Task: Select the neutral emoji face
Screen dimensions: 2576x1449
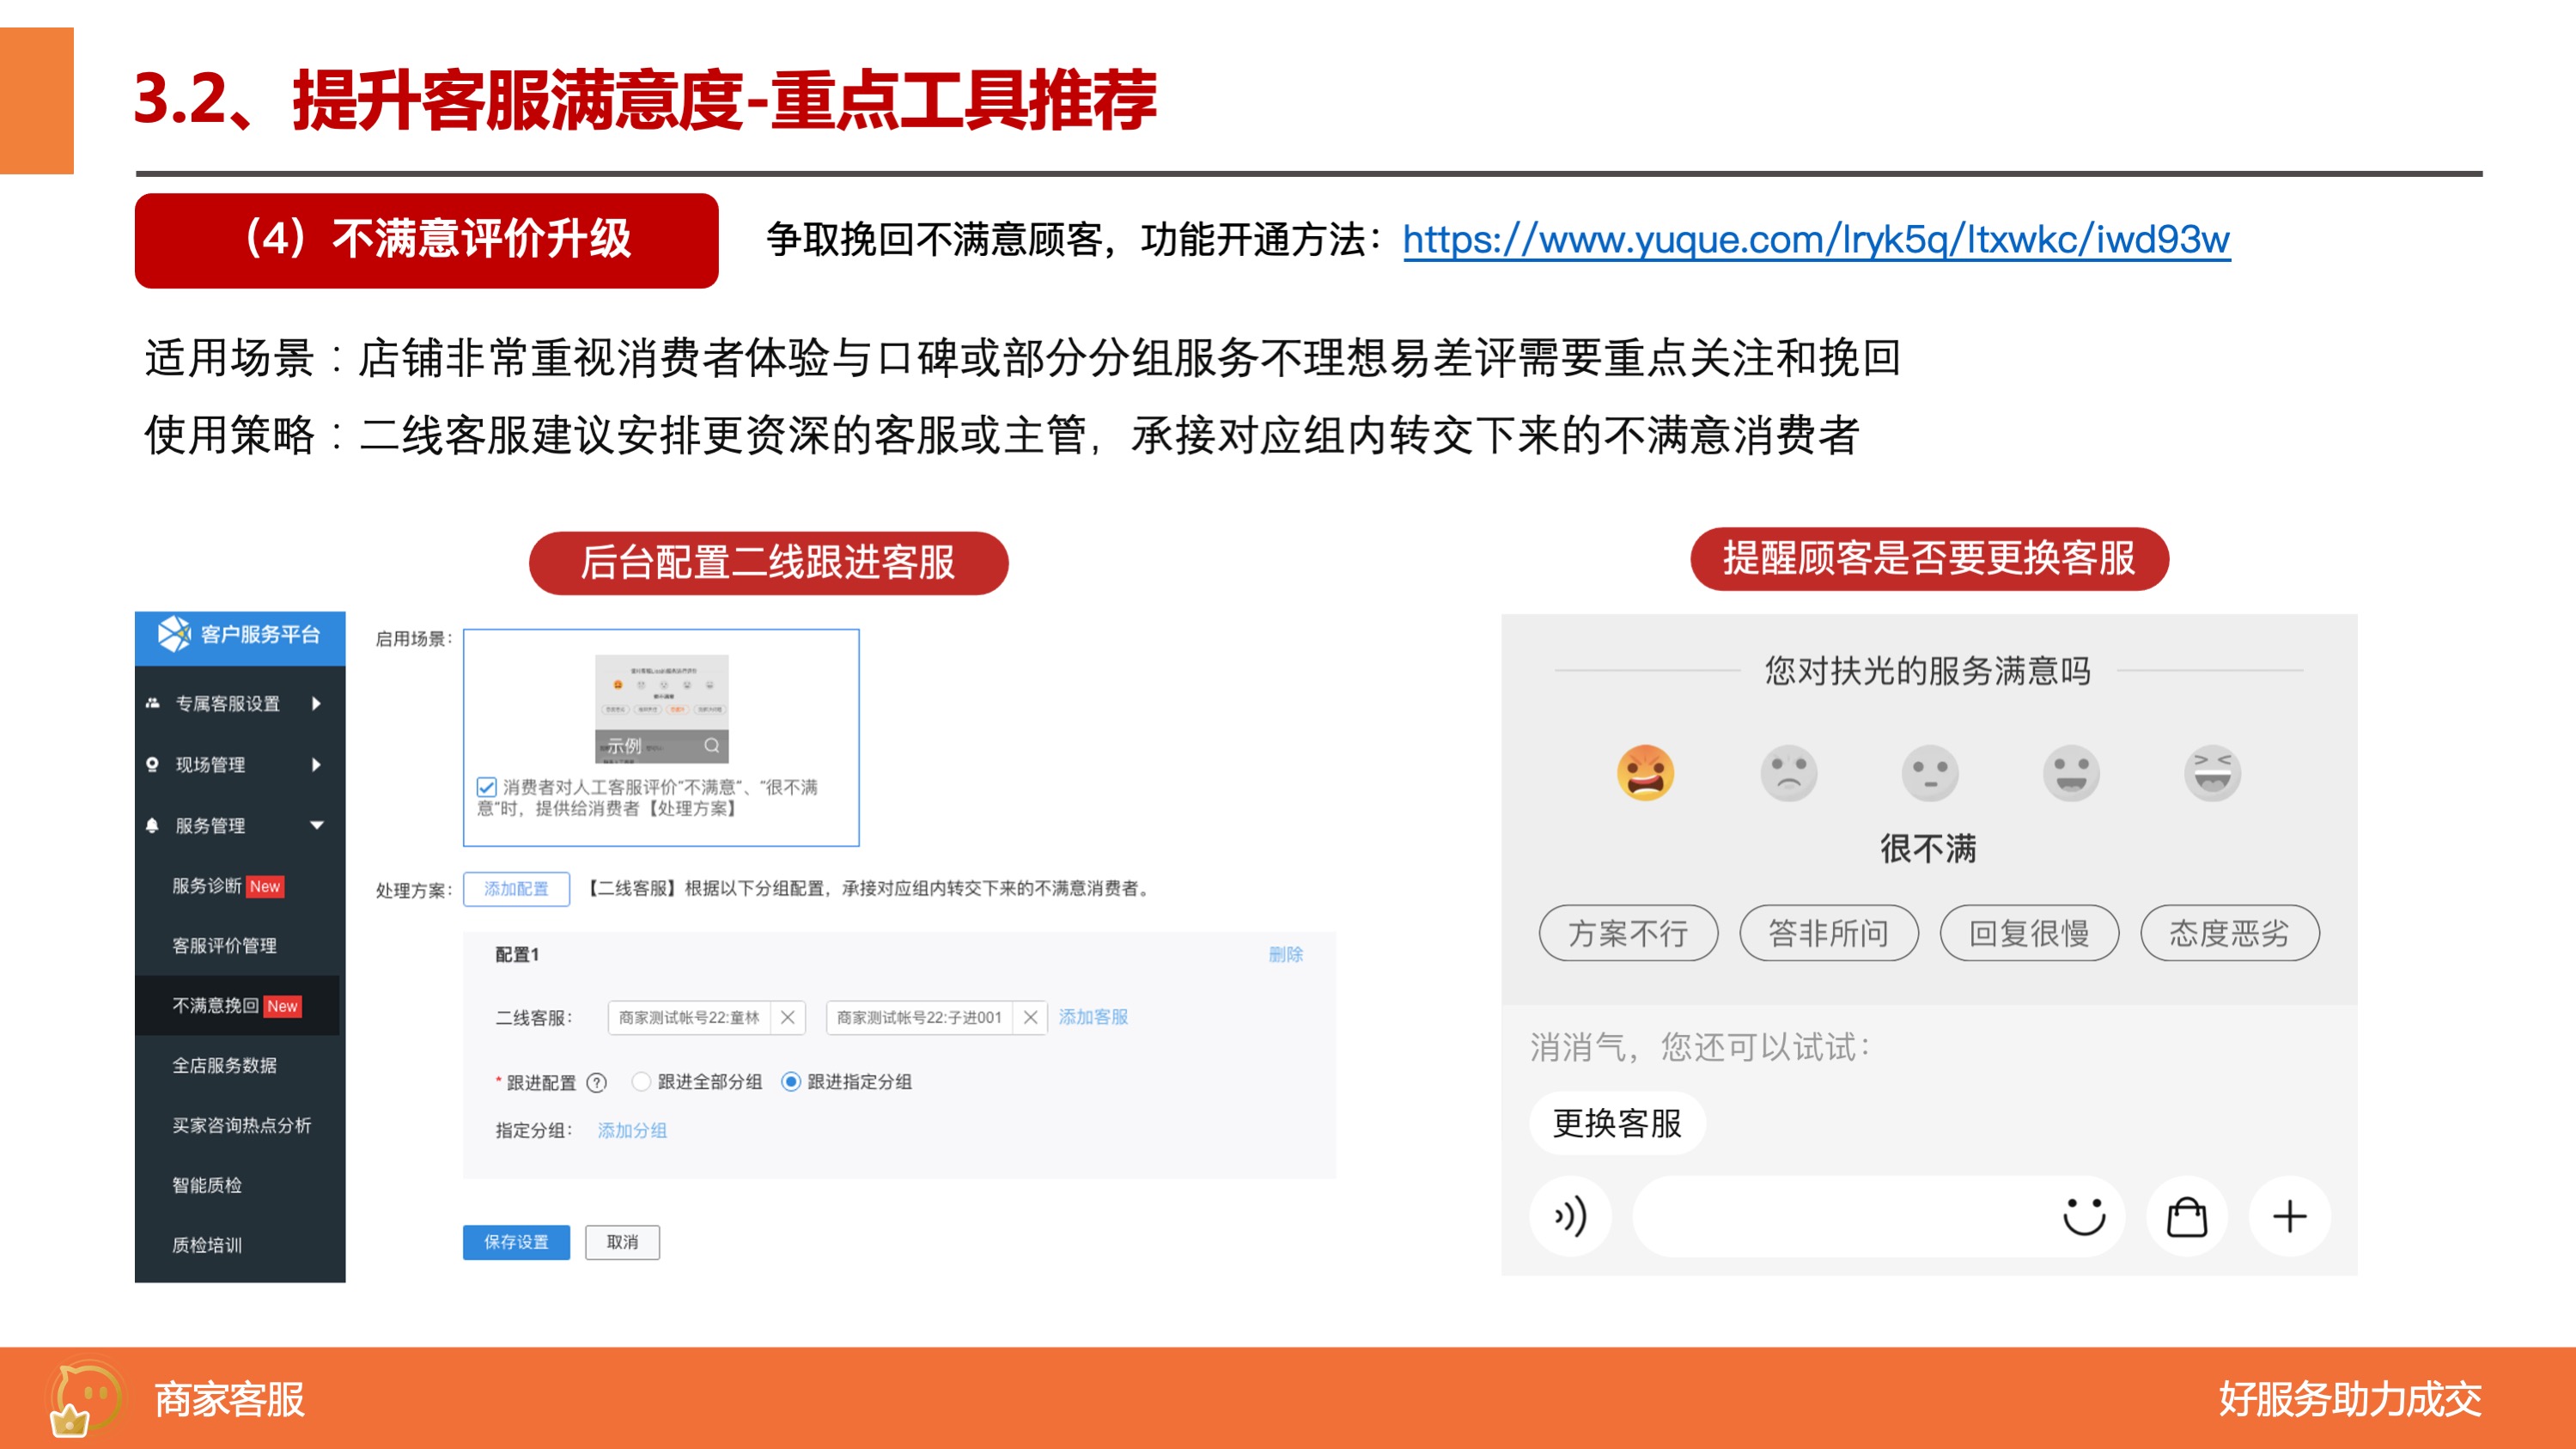Action: pyautogui.click(x=1929, y=773)
